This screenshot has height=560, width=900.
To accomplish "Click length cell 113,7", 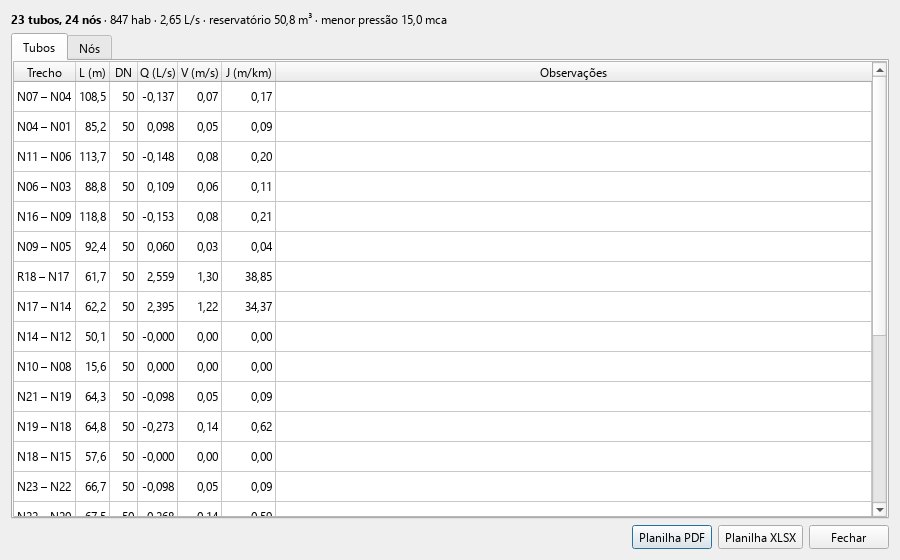I will coord(92,156).
